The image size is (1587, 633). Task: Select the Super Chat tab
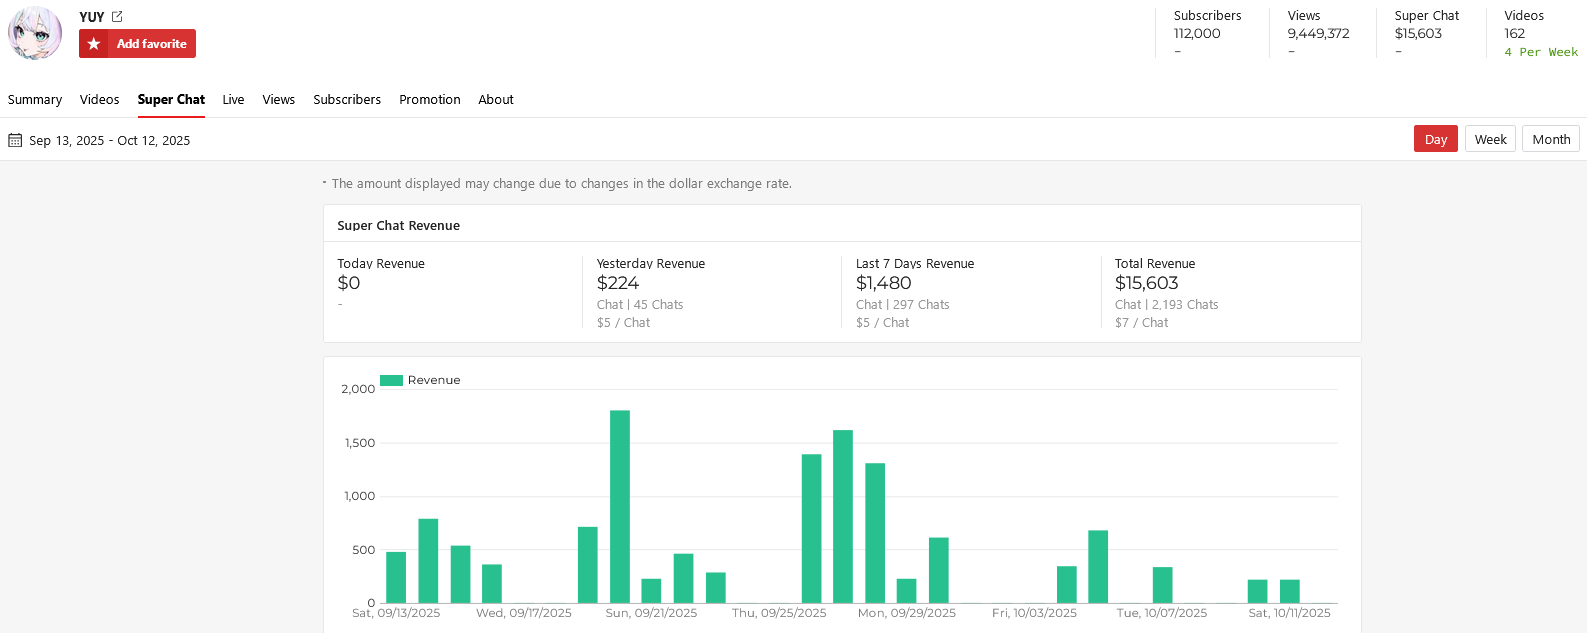171,100
